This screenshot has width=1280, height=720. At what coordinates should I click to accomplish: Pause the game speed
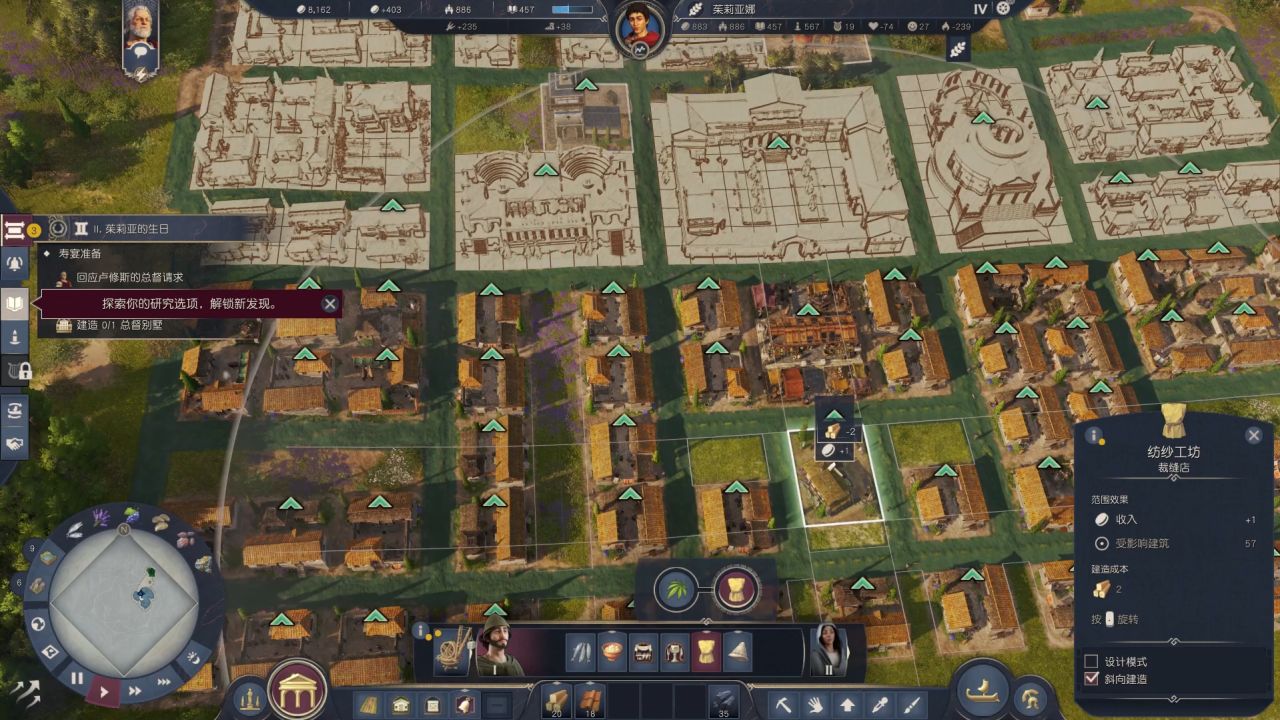tap(77, 678)
